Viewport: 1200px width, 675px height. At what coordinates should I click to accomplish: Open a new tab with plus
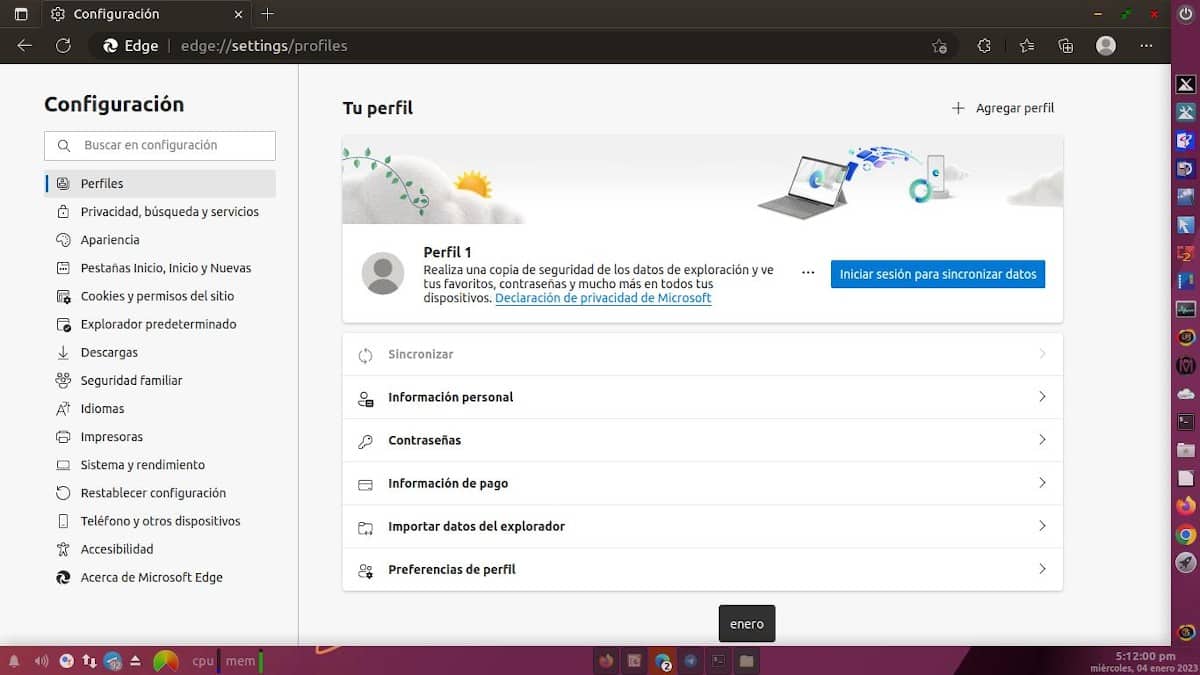click(267, 14)
